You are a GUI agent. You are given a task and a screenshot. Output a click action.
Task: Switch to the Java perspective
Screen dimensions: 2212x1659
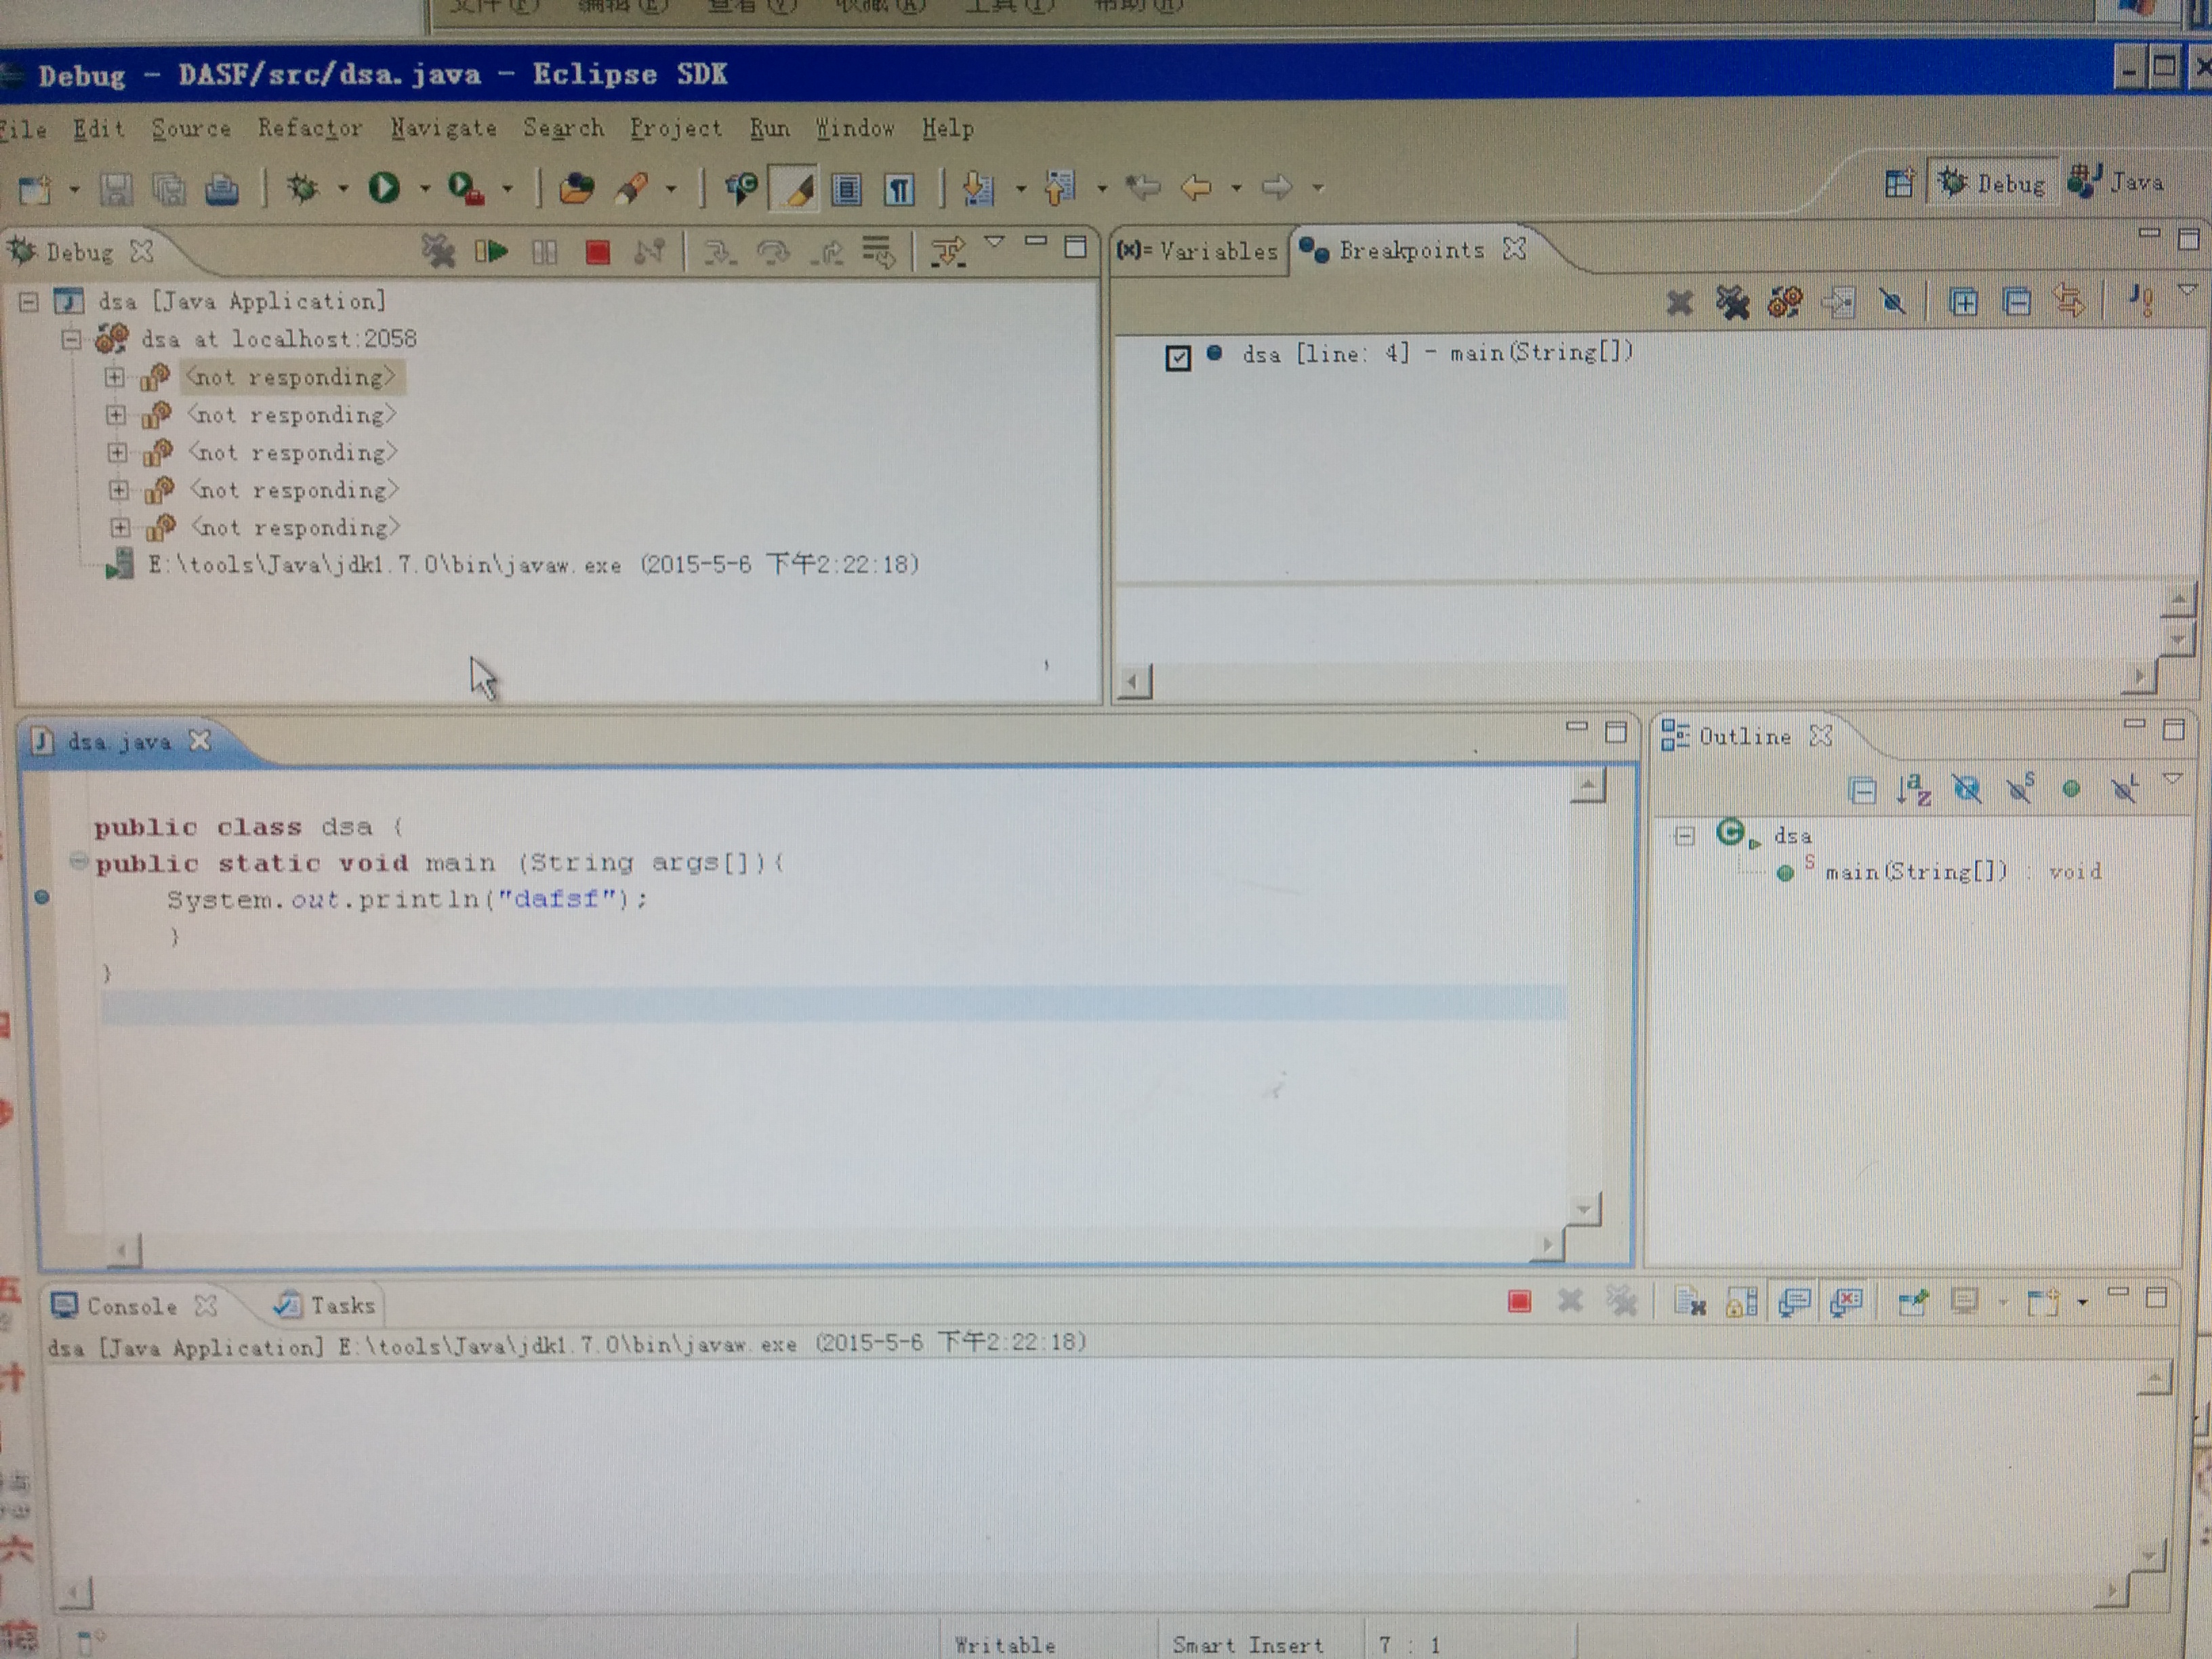coord(2117,183)
